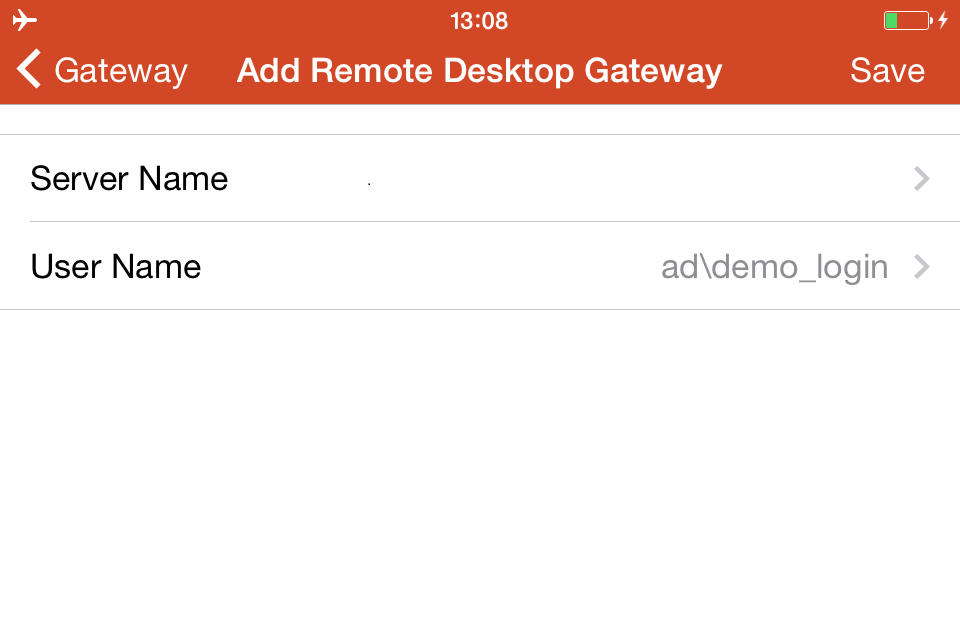Click the word Desktop in the title
The width and height of the screenshot is (960, 640).
[x=508, y=71]
